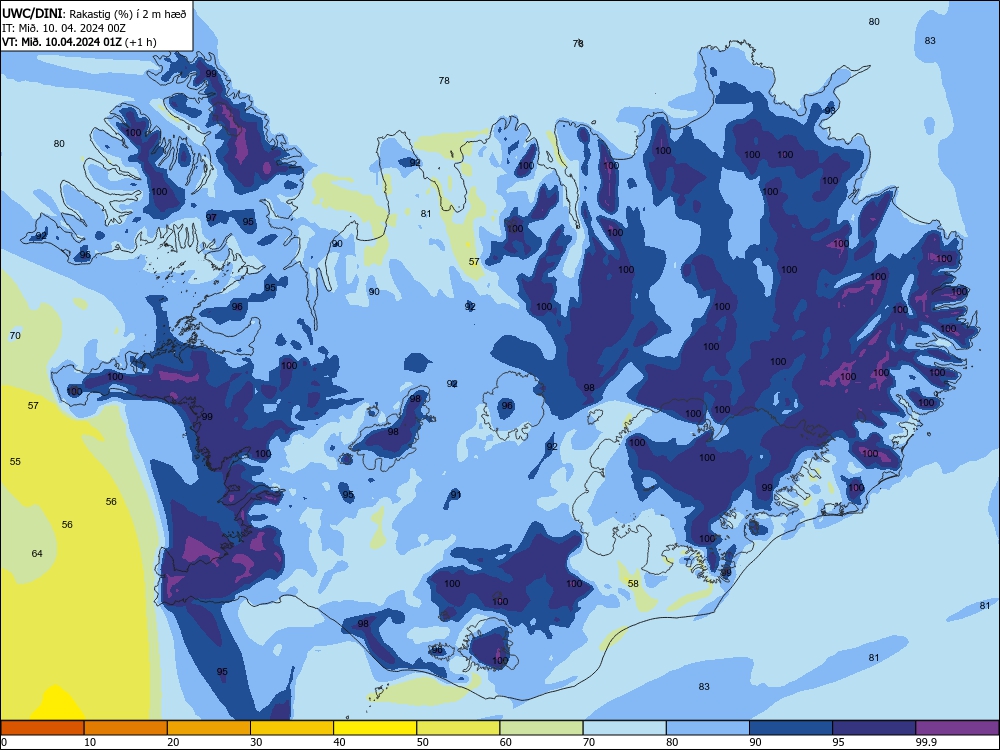Click the '30' label on the color scale
Screen dimensions: 1000x750
[x=256, y=742]
